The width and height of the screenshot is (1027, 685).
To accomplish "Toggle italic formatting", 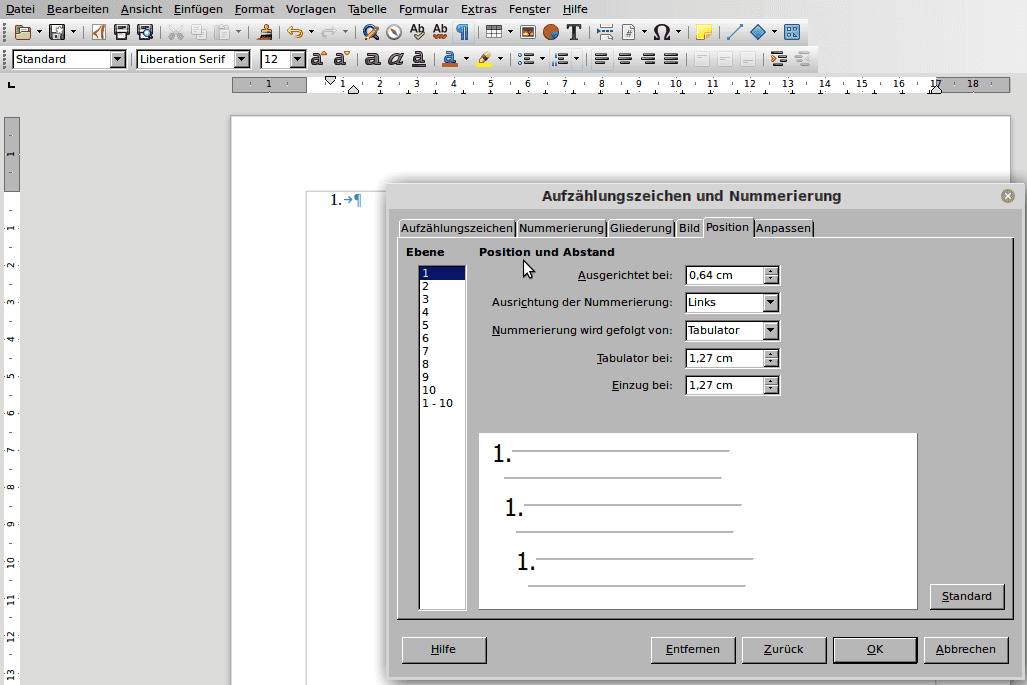I will point(395,59).
